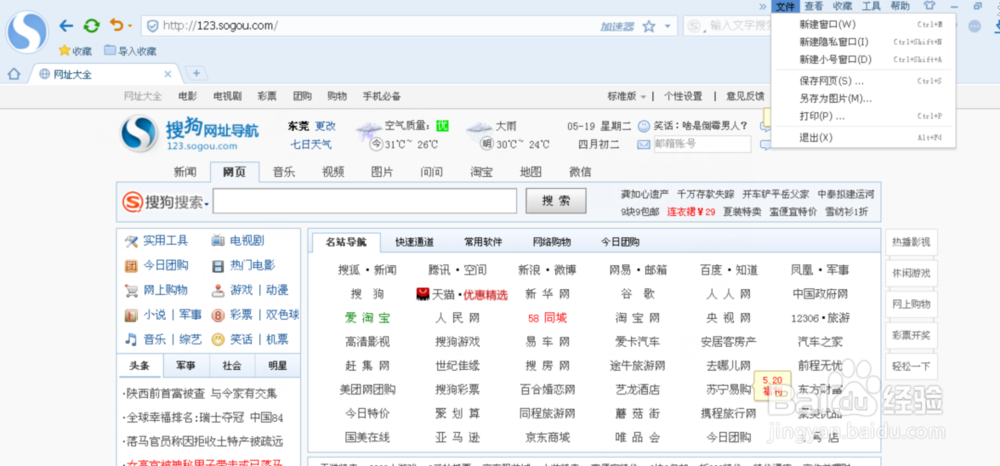This screenshot has width=1000, height=466.
Task: Select 新建隐私窗口(I) menu item
Action: [864, 42]
